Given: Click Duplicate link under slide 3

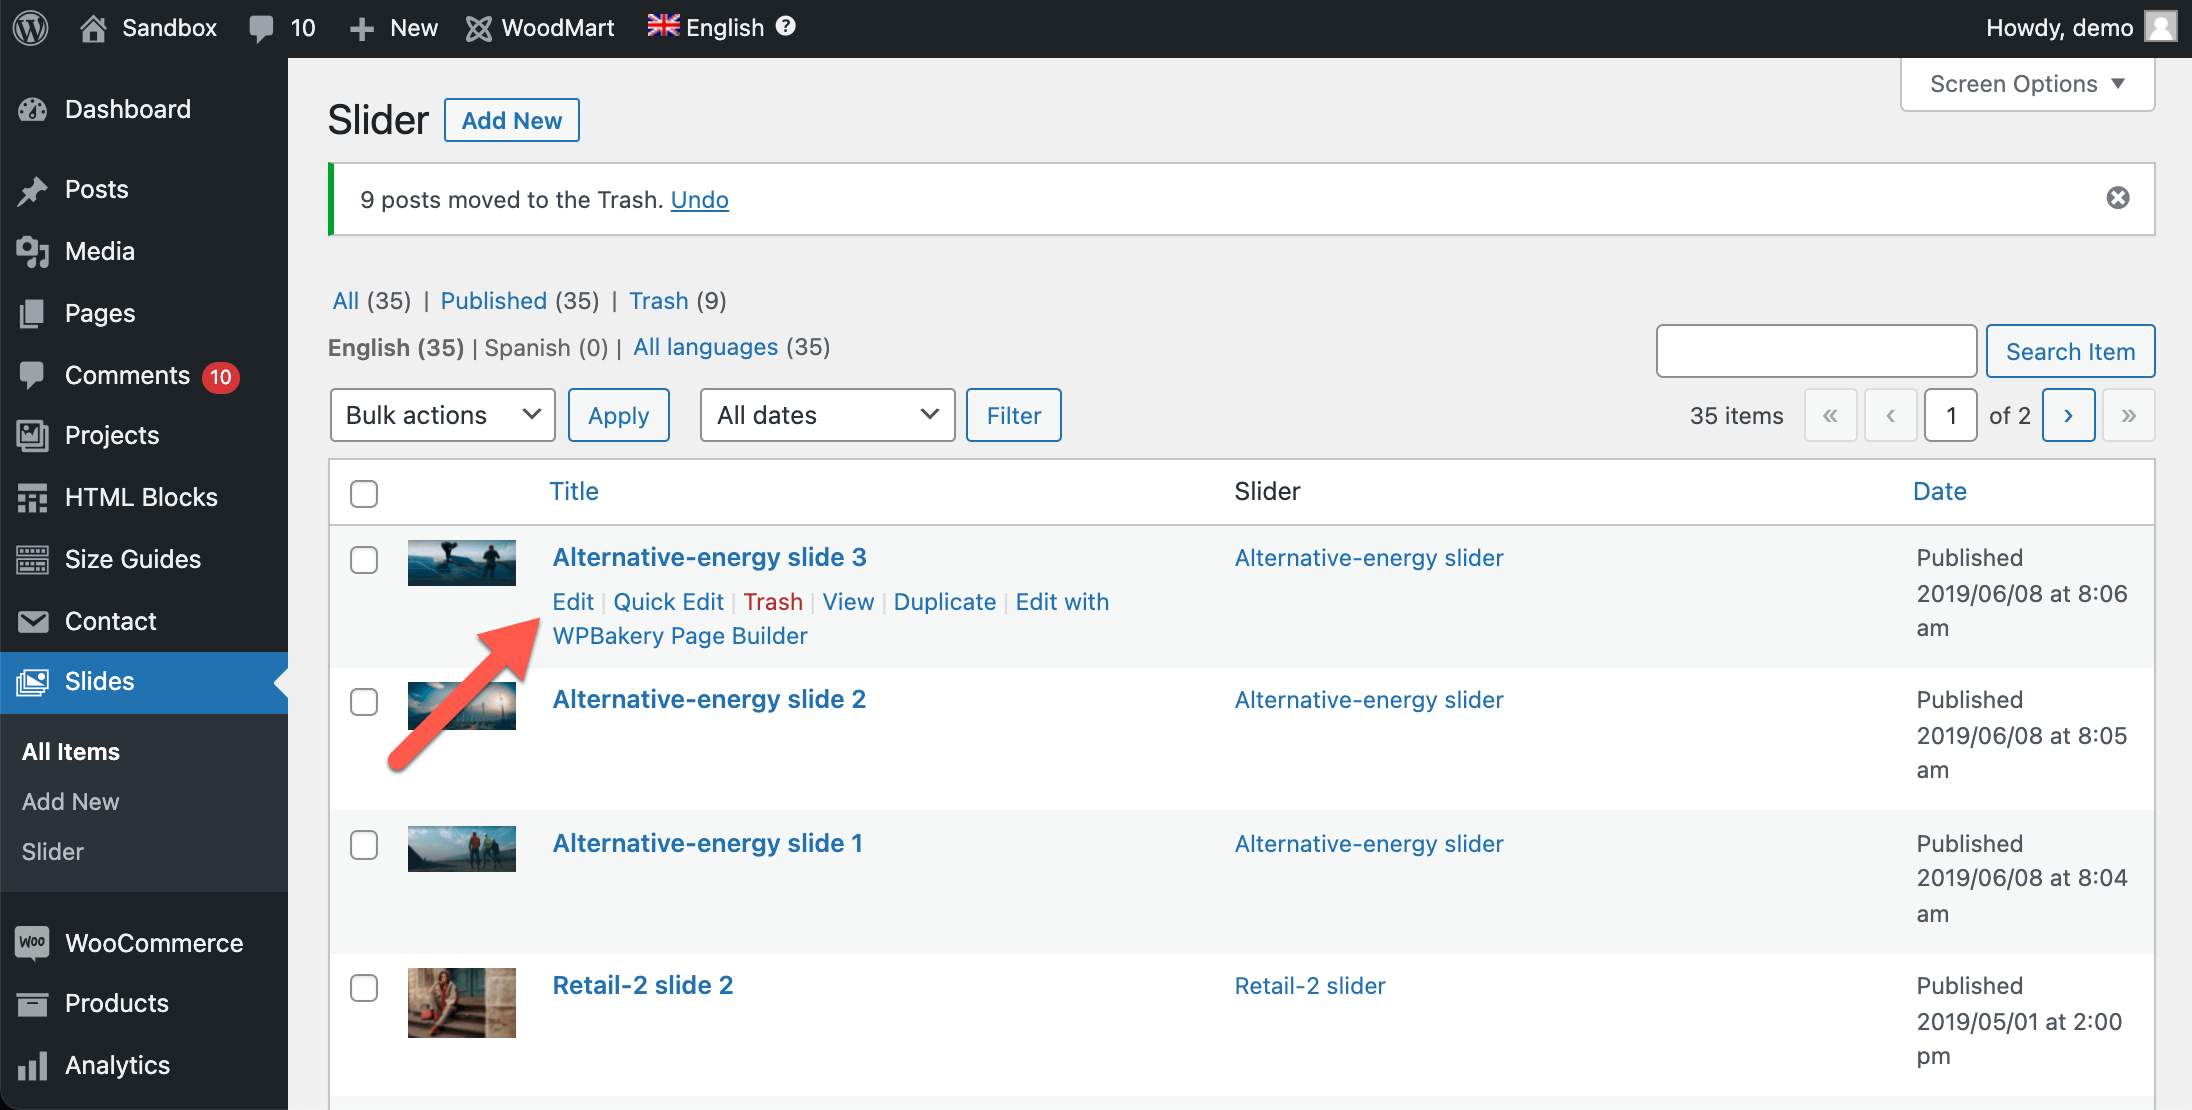Looking at the screenshot, I should (945, 602).
